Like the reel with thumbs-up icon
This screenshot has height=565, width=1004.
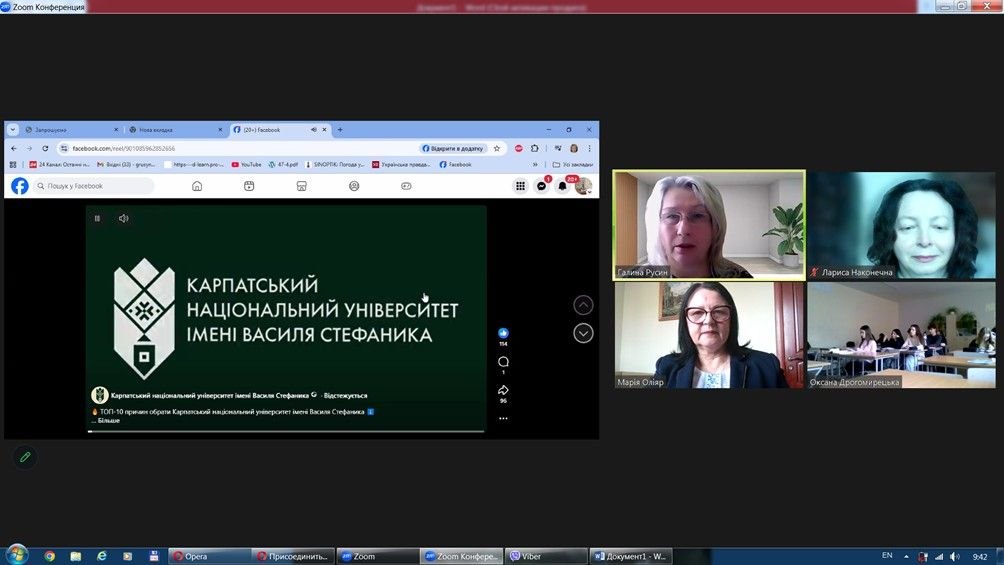click(503, 333)
